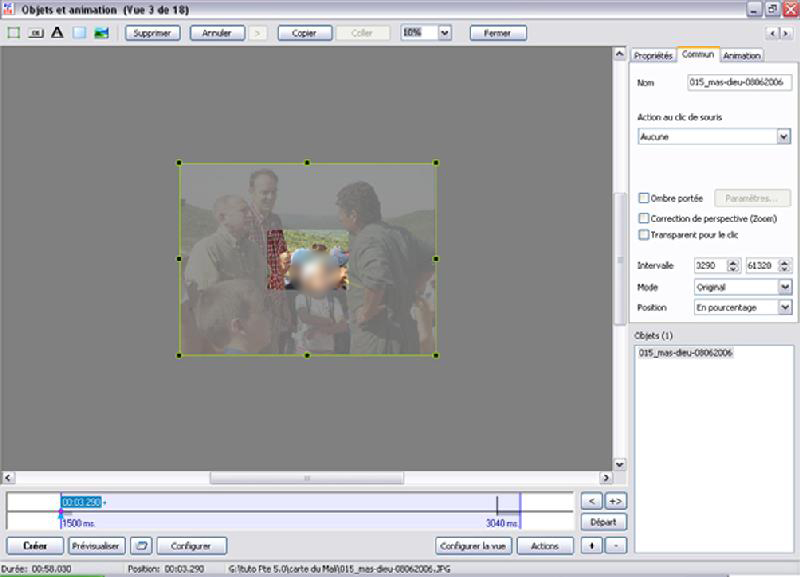Viewport: 800px width, 577px height.
Task: Go to the next view using the top-right right arrow
Action: pyautogui.click(x=785, y=33)
